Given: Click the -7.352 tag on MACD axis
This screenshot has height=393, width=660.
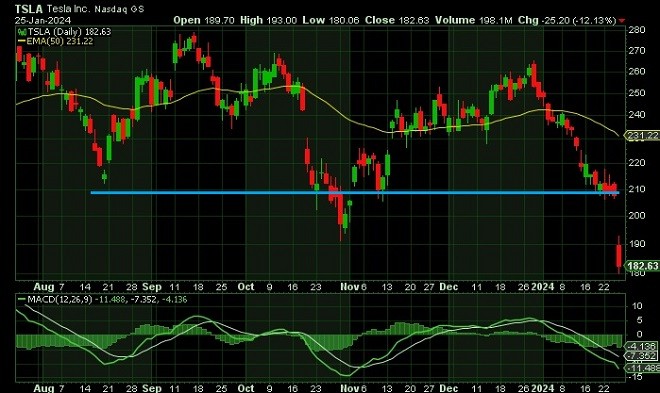Looking at the screenshot, I should [x=642, y=356].
